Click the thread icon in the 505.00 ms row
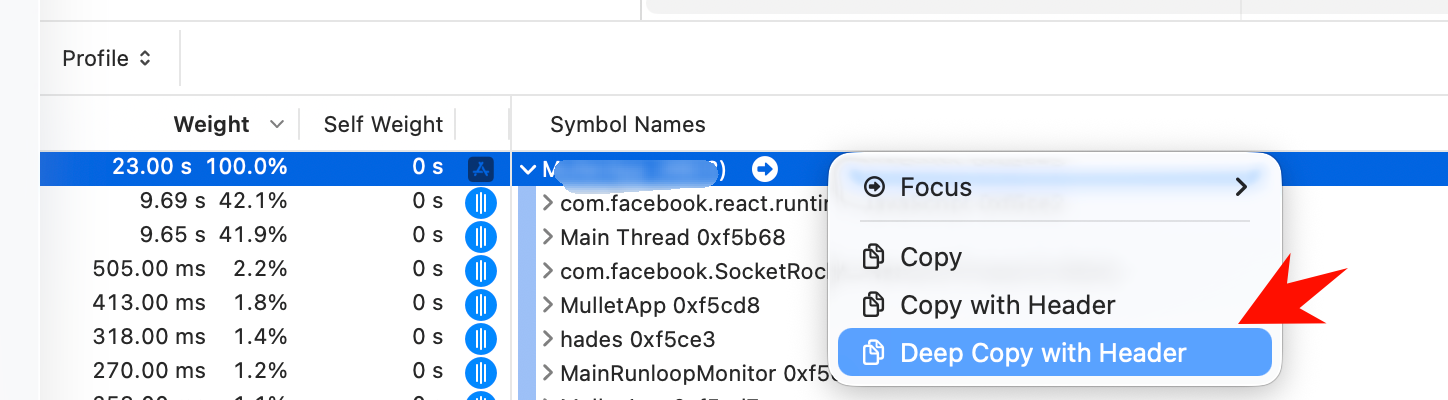This screenshot has width=1448, height=400. [x=481, y=270]
